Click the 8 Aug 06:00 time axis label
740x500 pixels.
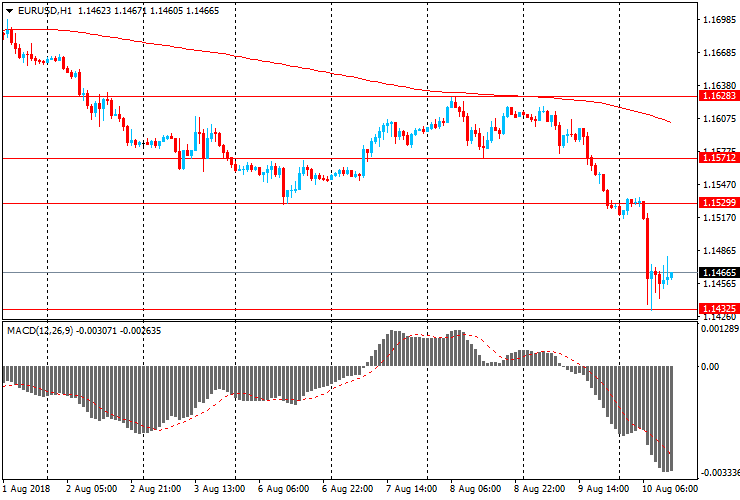point(476,489)
